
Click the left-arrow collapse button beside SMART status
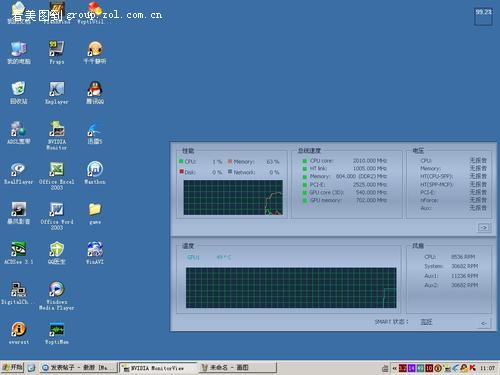[x=484, y=323]
